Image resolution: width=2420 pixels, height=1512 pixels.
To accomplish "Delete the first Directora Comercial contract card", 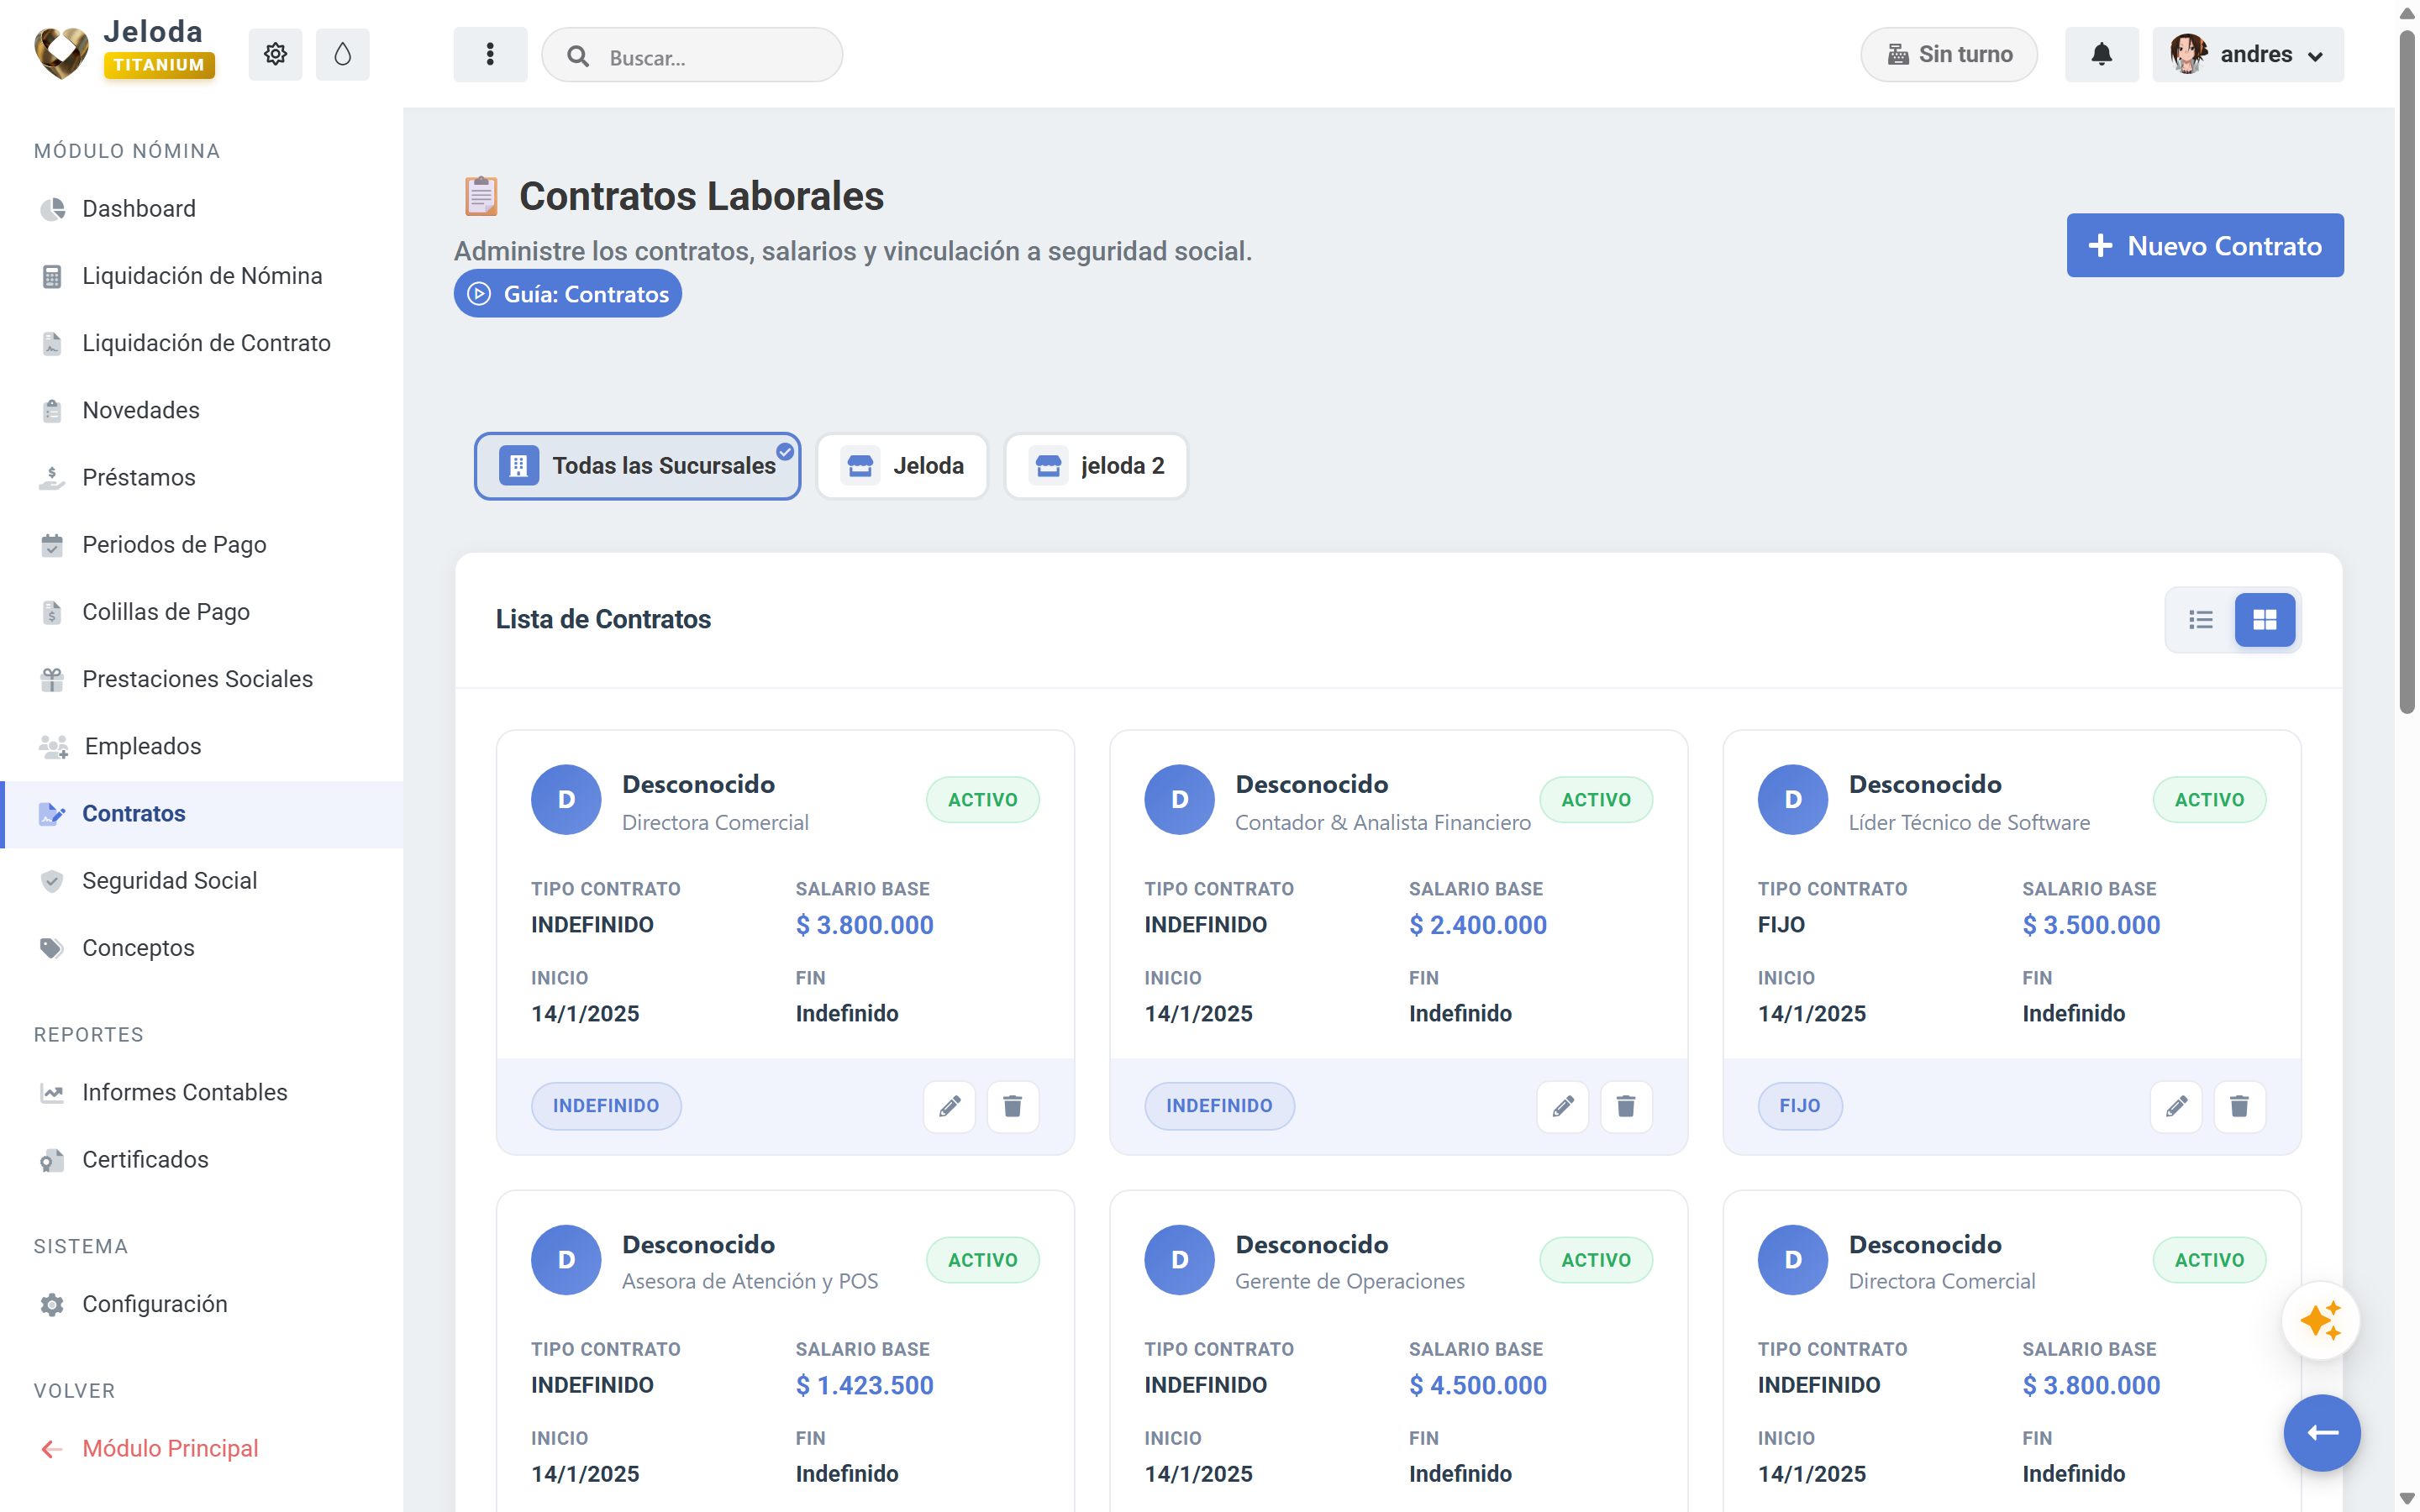I will coord(1013,1106).
